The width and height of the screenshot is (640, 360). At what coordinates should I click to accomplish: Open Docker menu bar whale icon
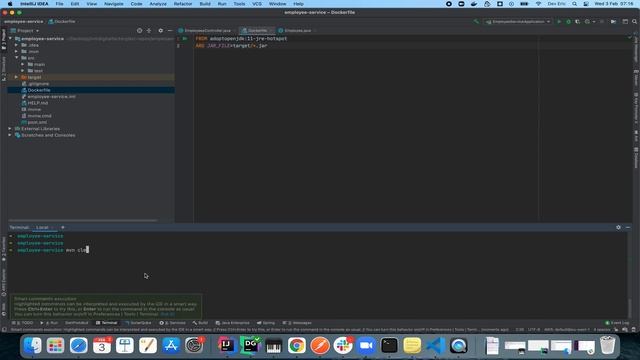coord(474,4)
